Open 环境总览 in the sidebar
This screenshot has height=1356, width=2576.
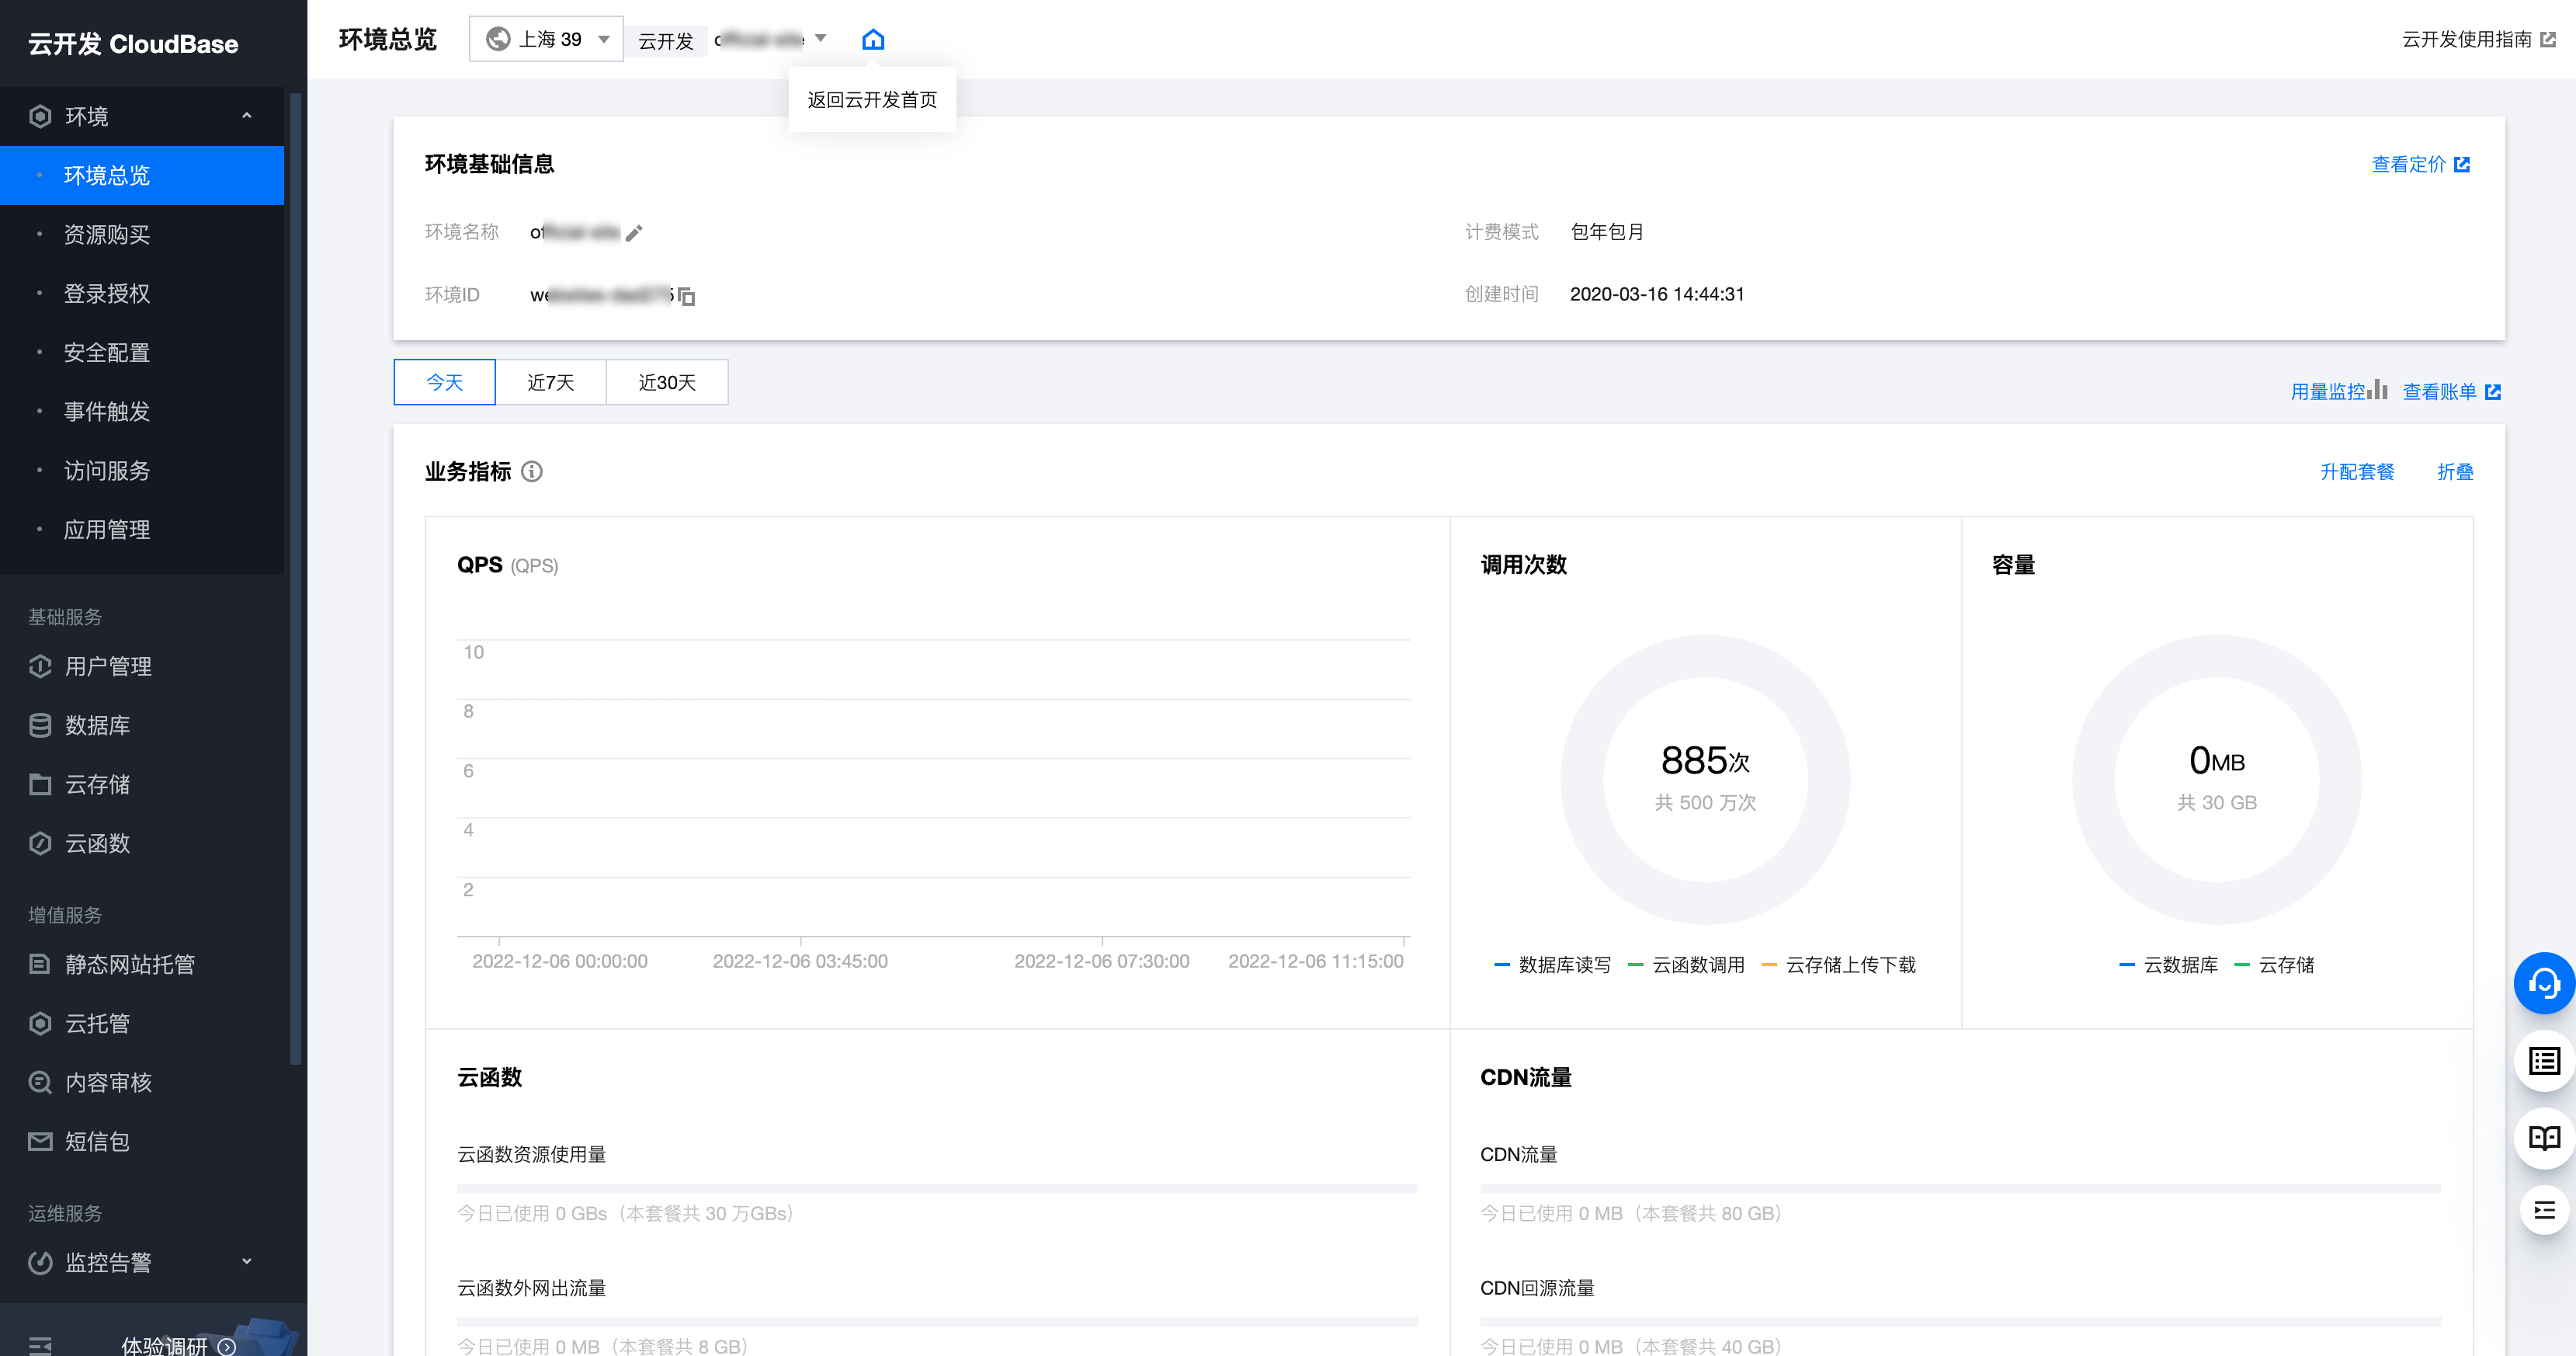coord(142,175)
